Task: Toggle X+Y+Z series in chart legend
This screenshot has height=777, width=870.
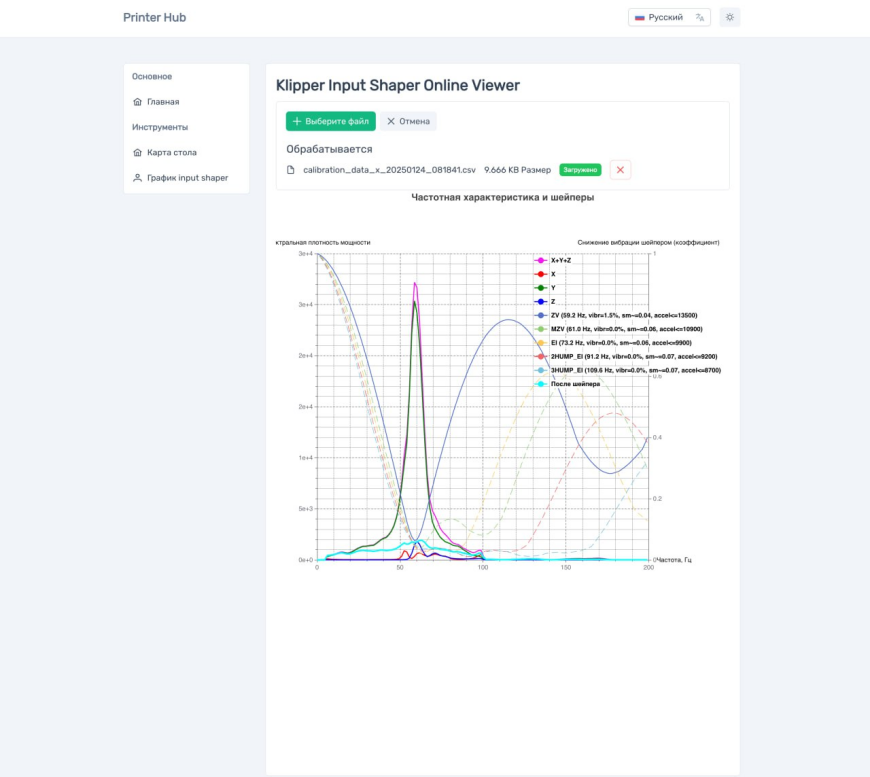Action: coord(553,260)
